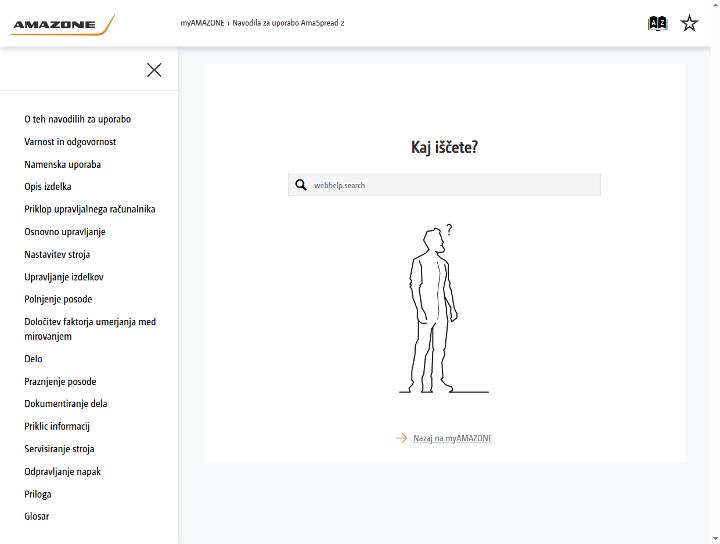Open the Priloga entry
Screen dimensions: 720x544
[x=38, y=494]
